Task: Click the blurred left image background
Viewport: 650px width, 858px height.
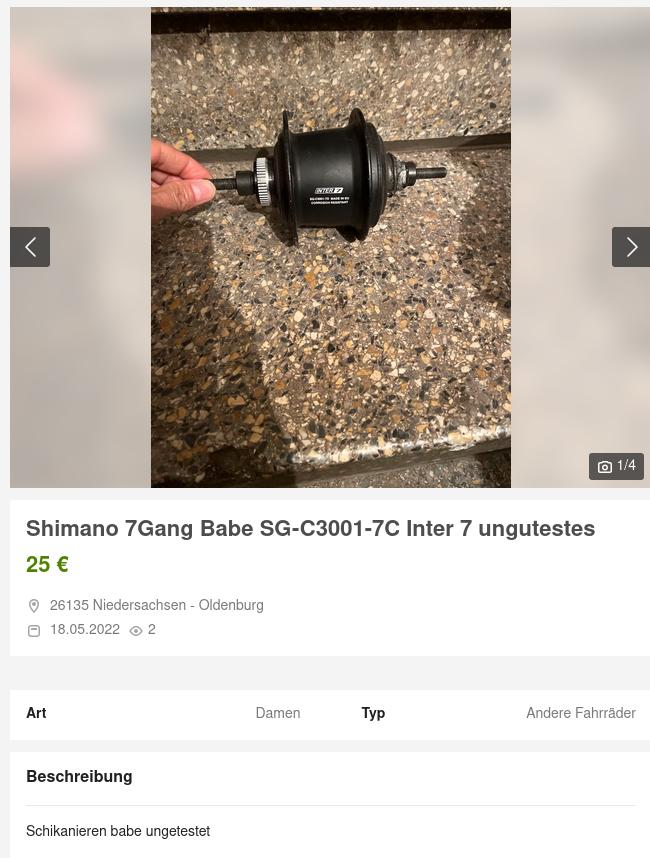Action: click(x=80, y=137)
